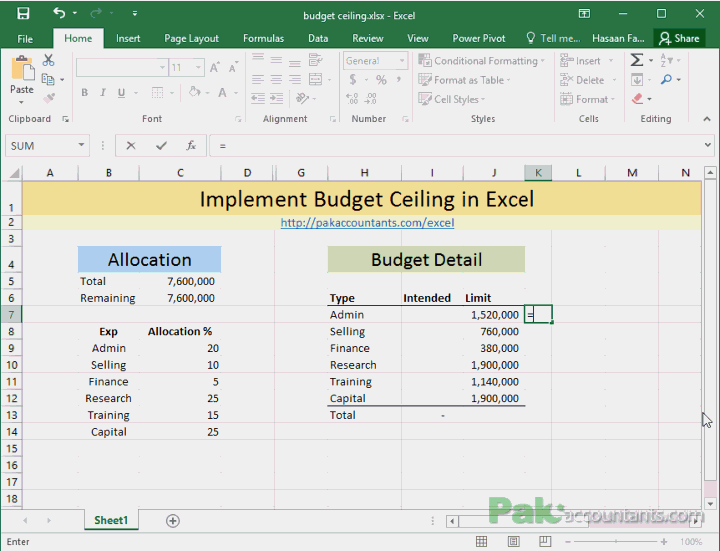Image resolution: width=720 pixels, height=551 pixels.
Task: Click the Insert cells button
Action: (x=581, y=61)
